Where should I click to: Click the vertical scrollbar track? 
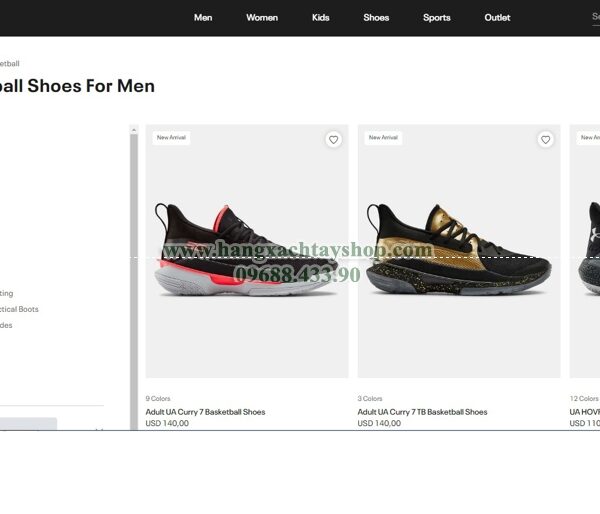tap(134, 282)
